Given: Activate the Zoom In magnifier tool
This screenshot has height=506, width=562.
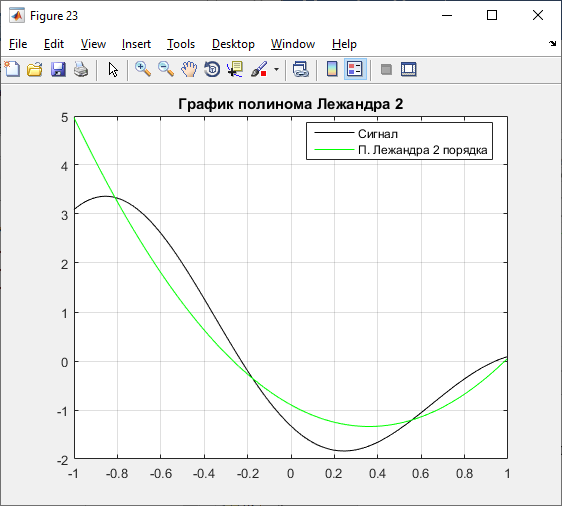Looking at the screenshot, I should click(x=143, y=69).
